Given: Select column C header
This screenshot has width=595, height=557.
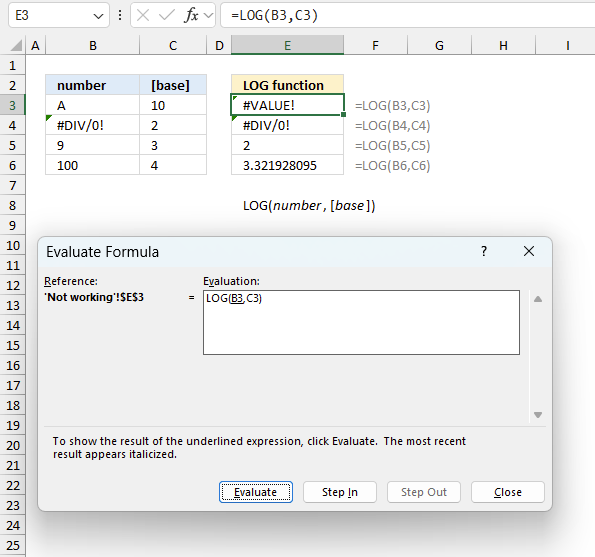Looking at the screenshot, I should click(x=173, y=46).
